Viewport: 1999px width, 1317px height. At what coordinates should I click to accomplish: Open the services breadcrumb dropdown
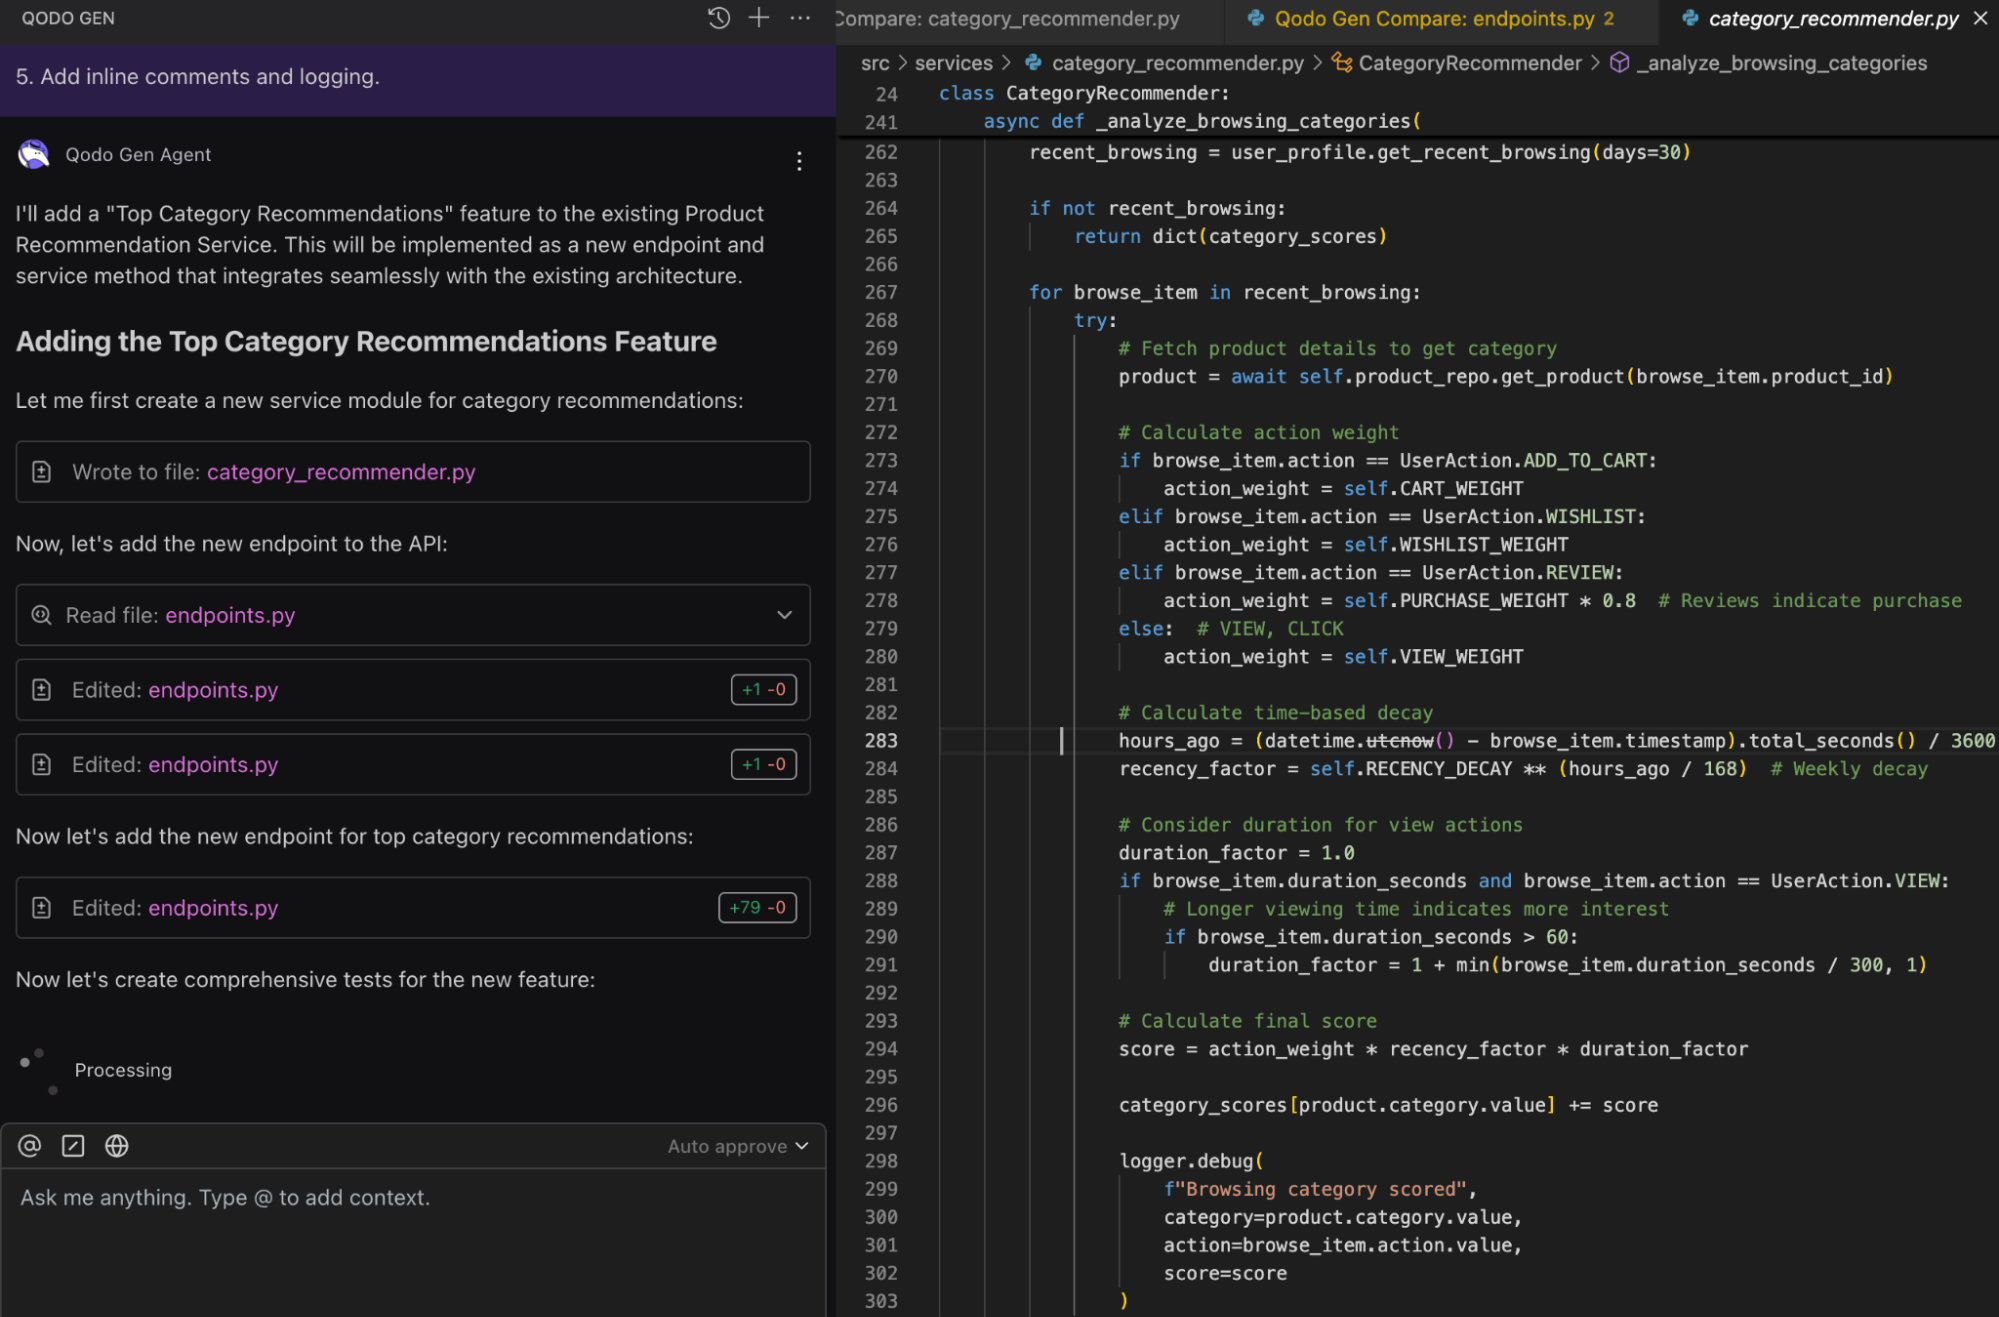(953, 62)
